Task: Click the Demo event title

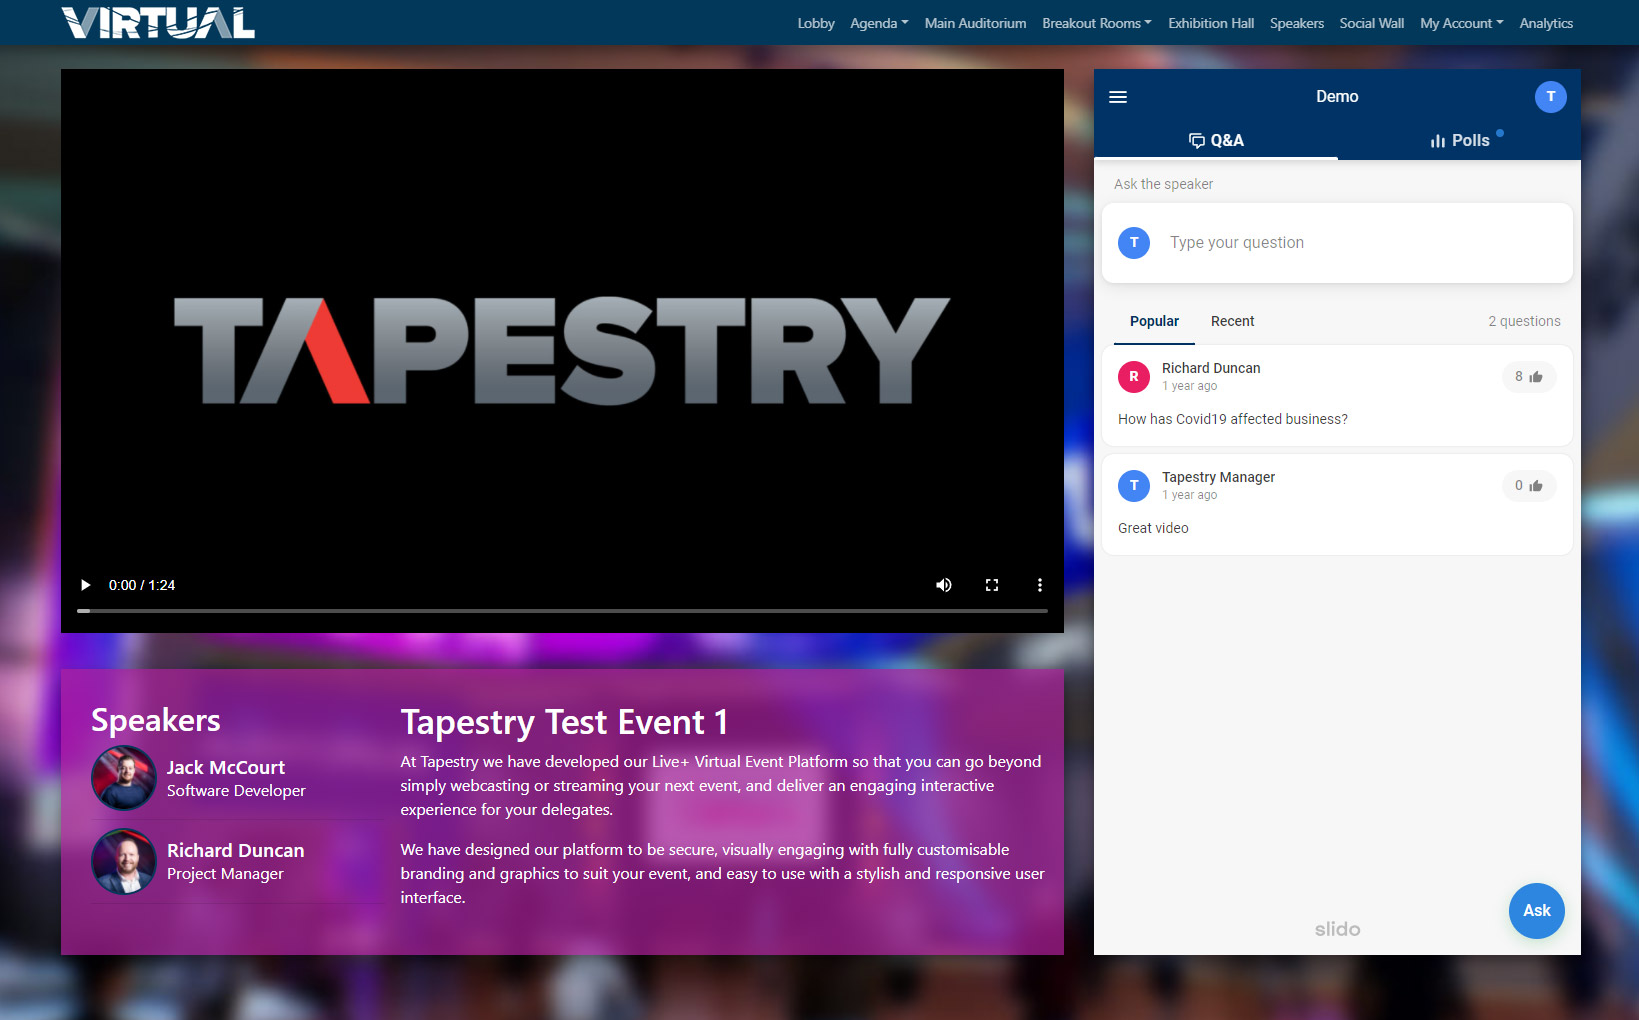Action: pos(1337,97)
